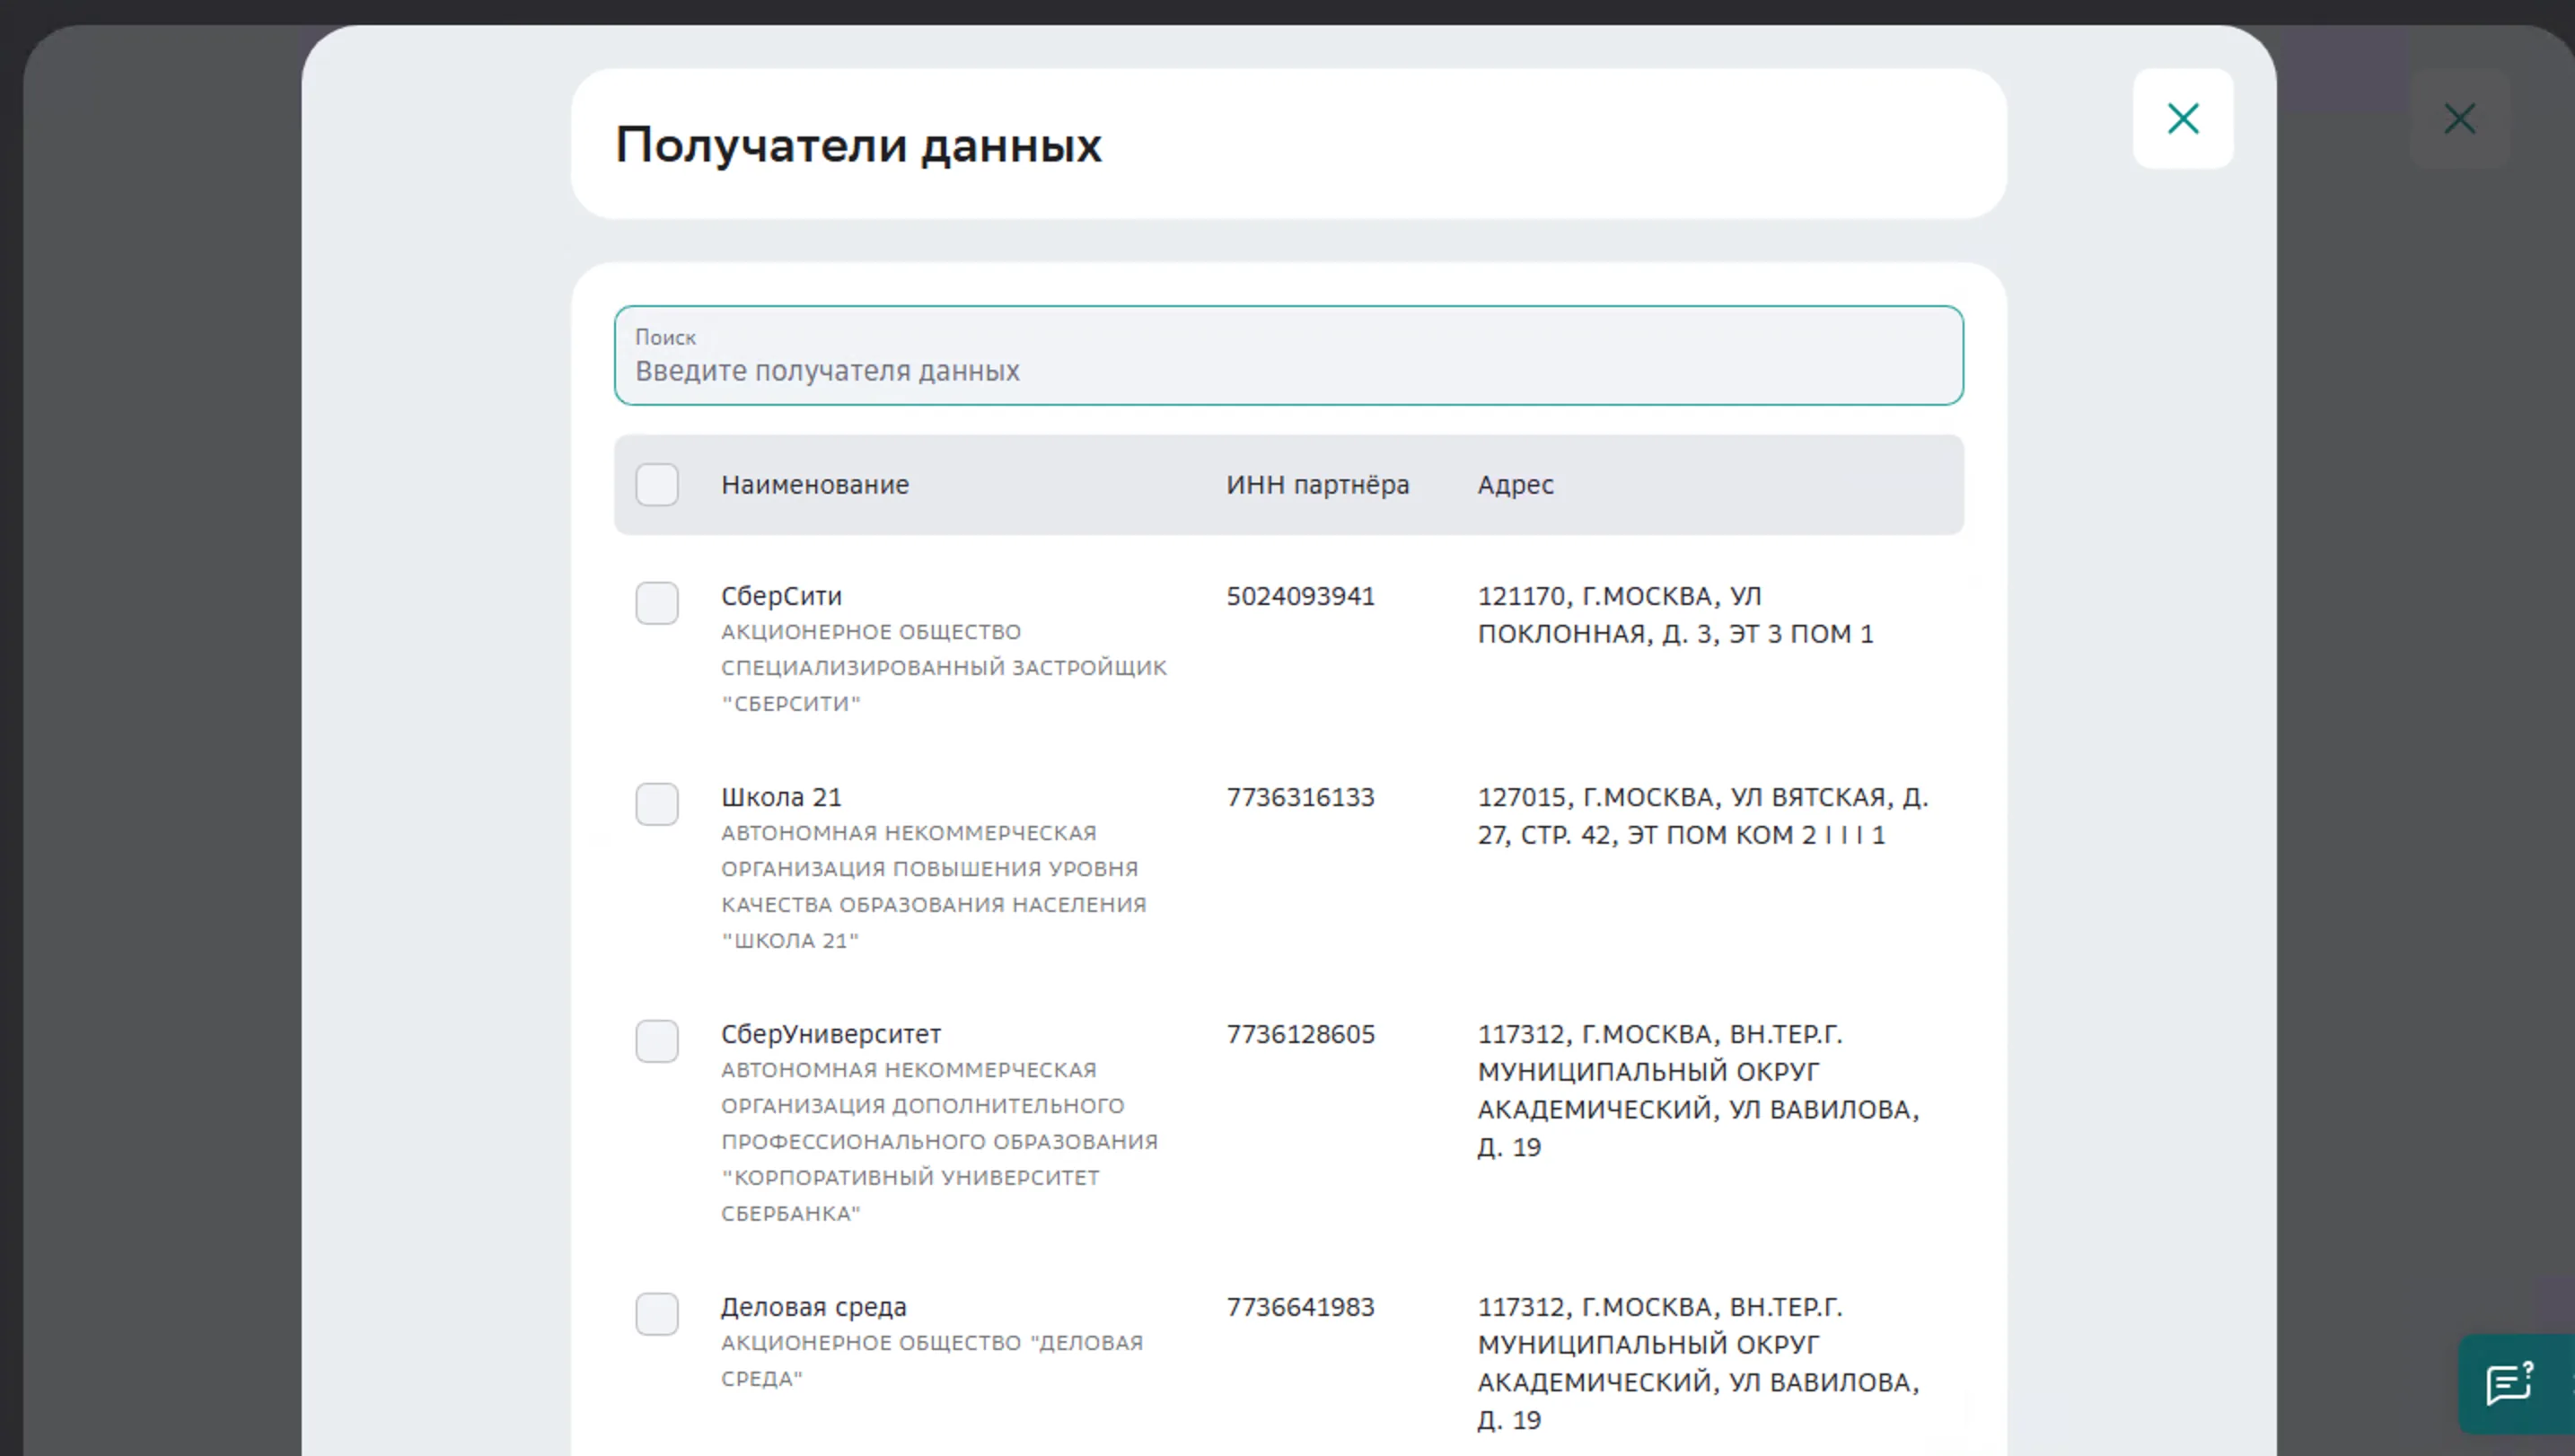Tick the Деловая среда checkbox
The image size is (2575, 1456).
[657, 1314]
